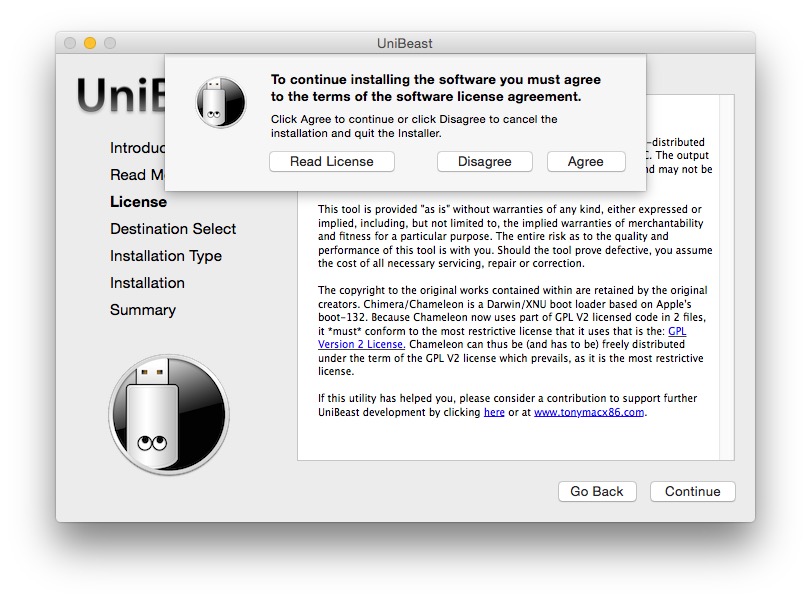The width and height of the screenshot is (811, 602).
Task: Click Continue at the bottom right
Action: click(x=692, y=491)
